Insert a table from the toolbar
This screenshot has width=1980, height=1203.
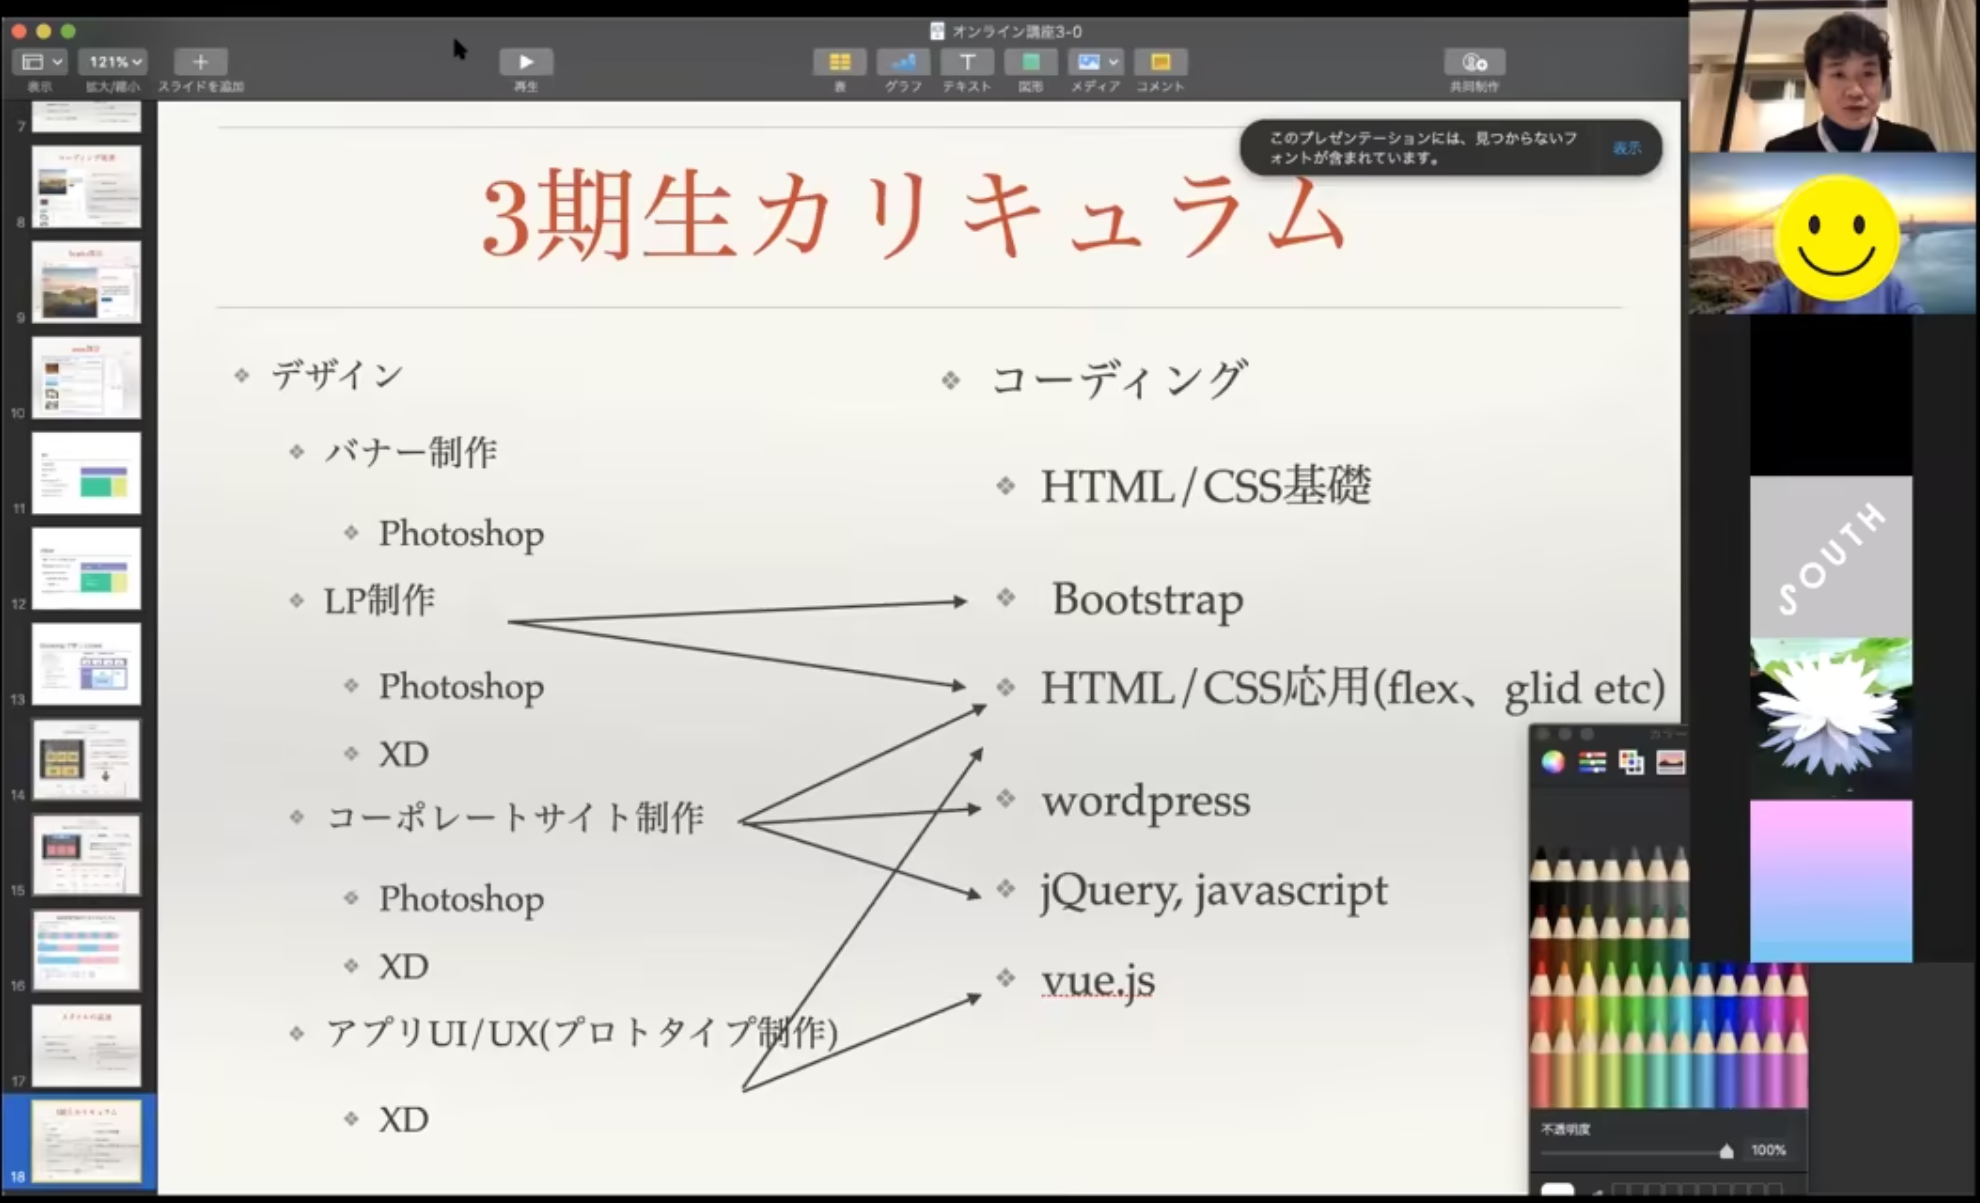(x=839, y=62)
